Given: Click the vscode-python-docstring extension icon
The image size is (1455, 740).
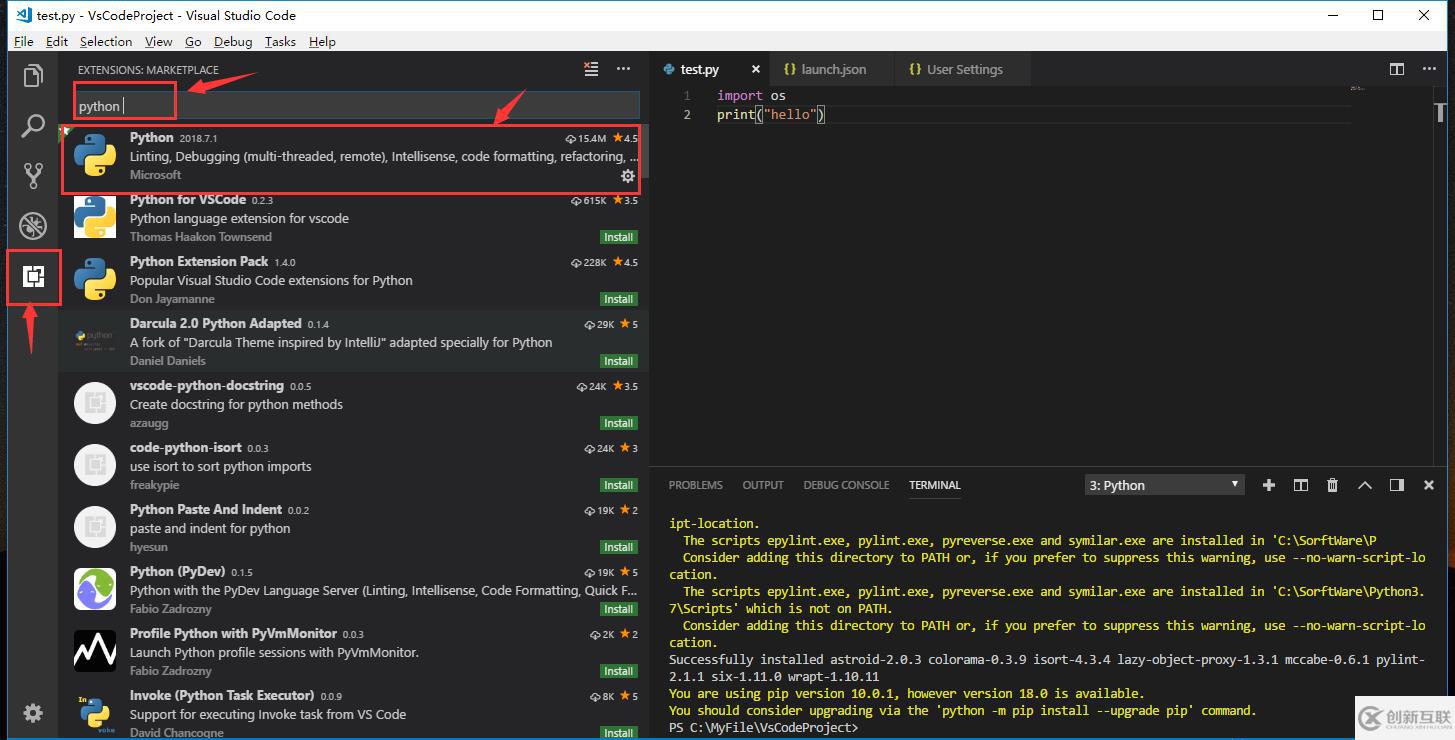Looking at the screenshot, I should 95,403.
